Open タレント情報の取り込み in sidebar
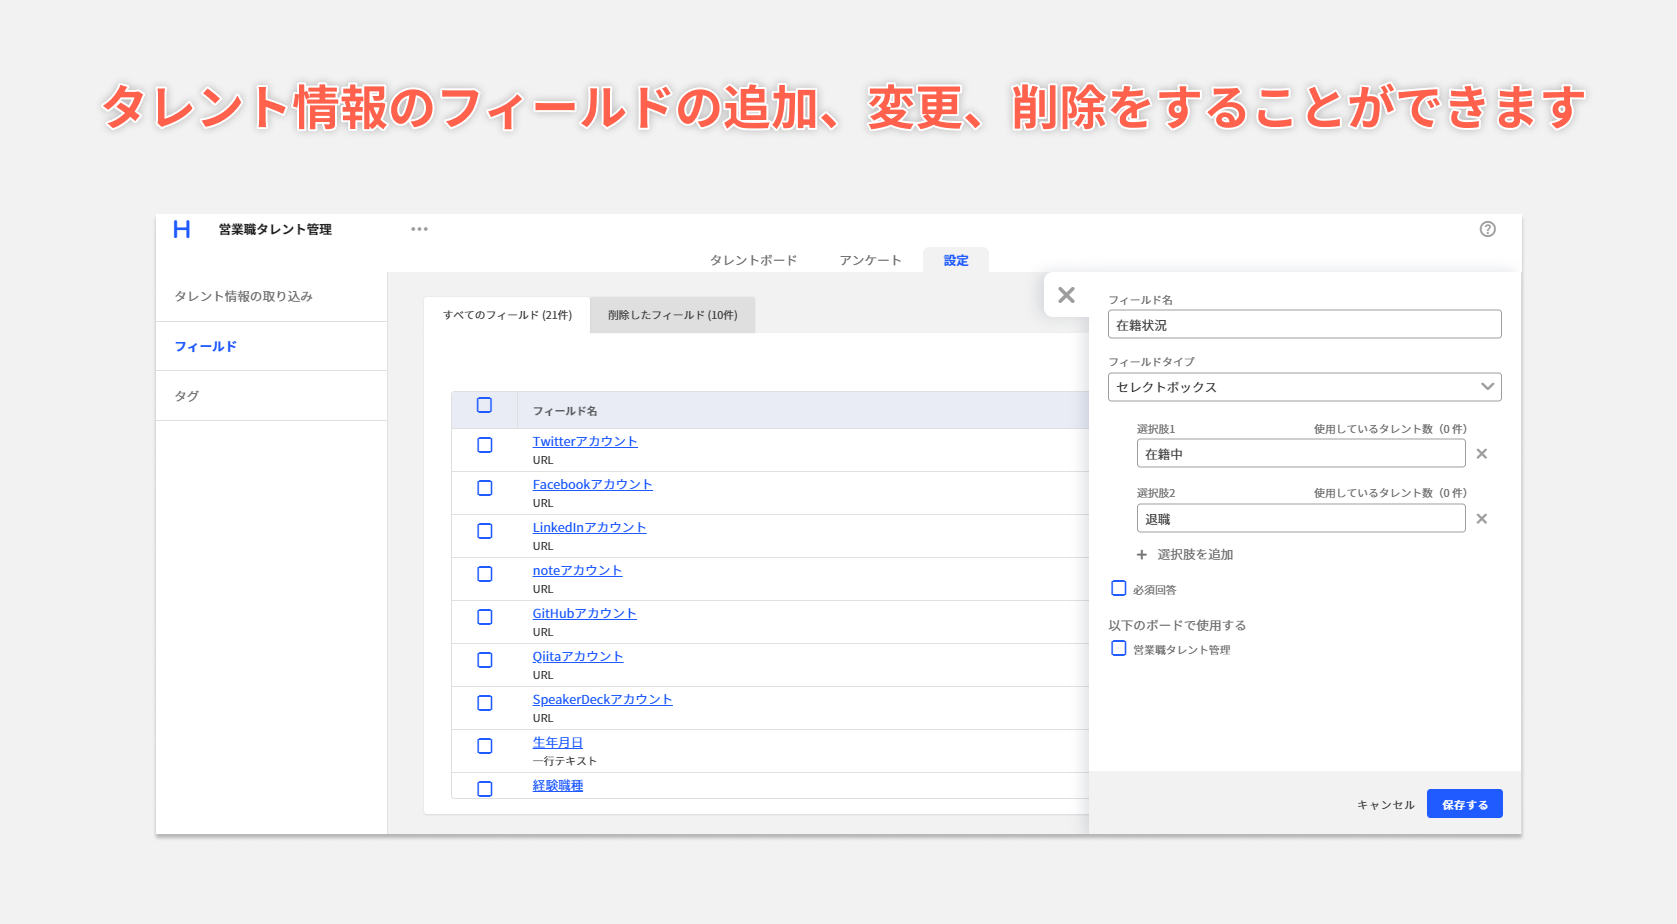Image resolution: width=1677 pixels, height=924 pixels. point(271,296)
